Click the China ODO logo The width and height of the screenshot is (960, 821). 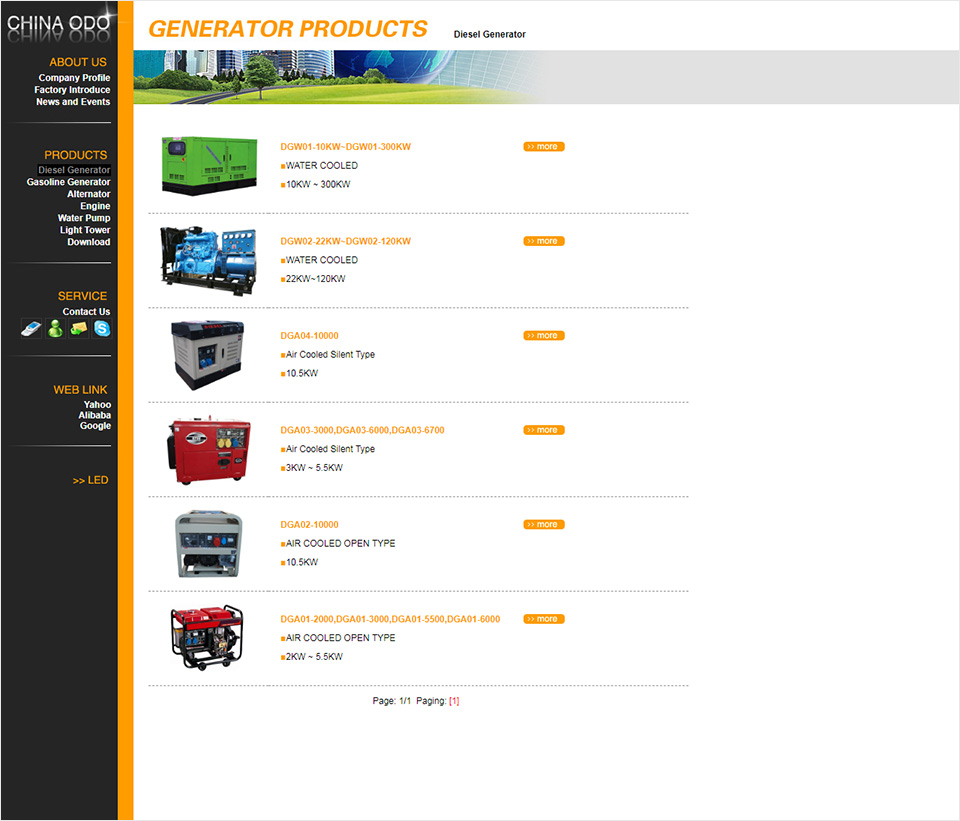click(x=58, y=24)
